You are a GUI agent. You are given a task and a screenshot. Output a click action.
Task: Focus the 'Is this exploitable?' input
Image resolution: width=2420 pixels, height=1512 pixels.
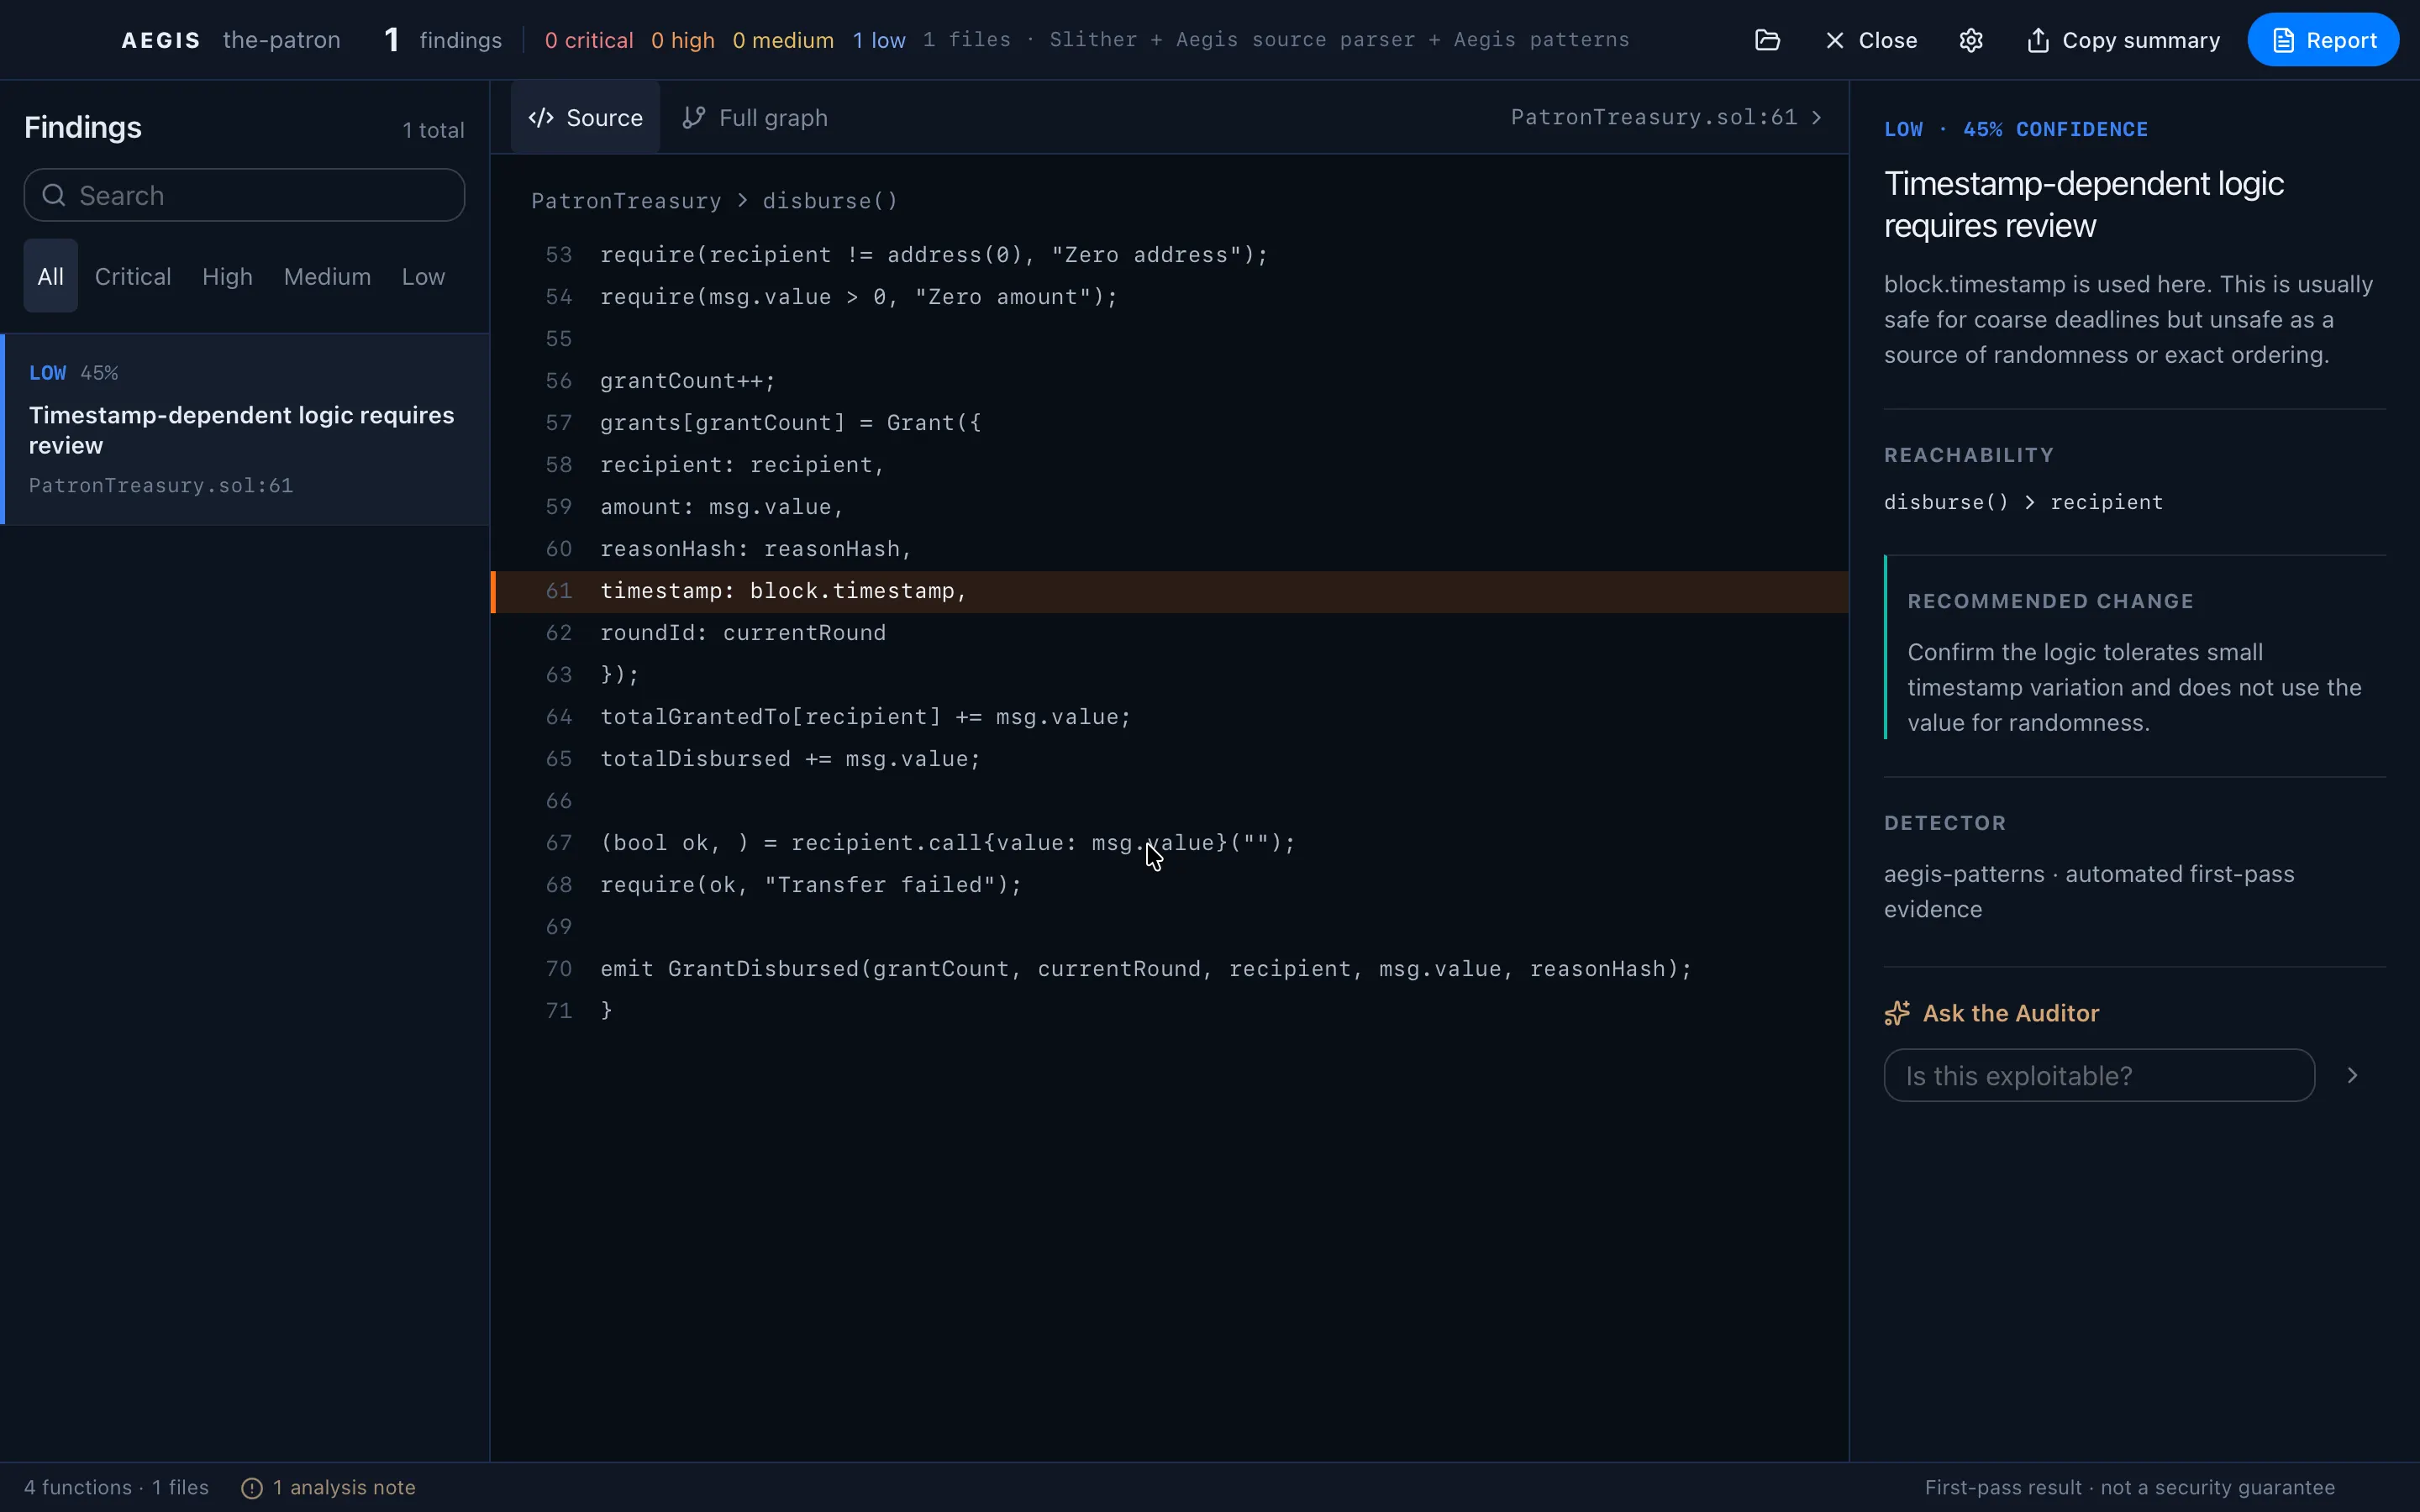tap(2099, 1075)
